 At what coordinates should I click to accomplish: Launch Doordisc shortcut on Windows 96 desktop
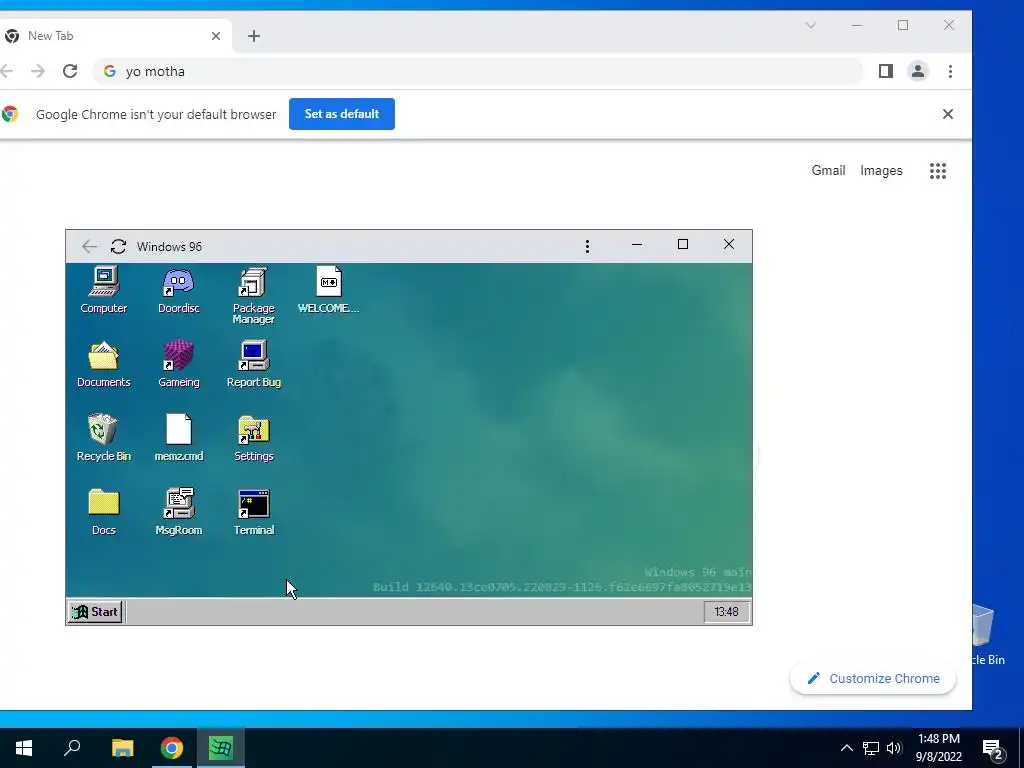(178, 290)
